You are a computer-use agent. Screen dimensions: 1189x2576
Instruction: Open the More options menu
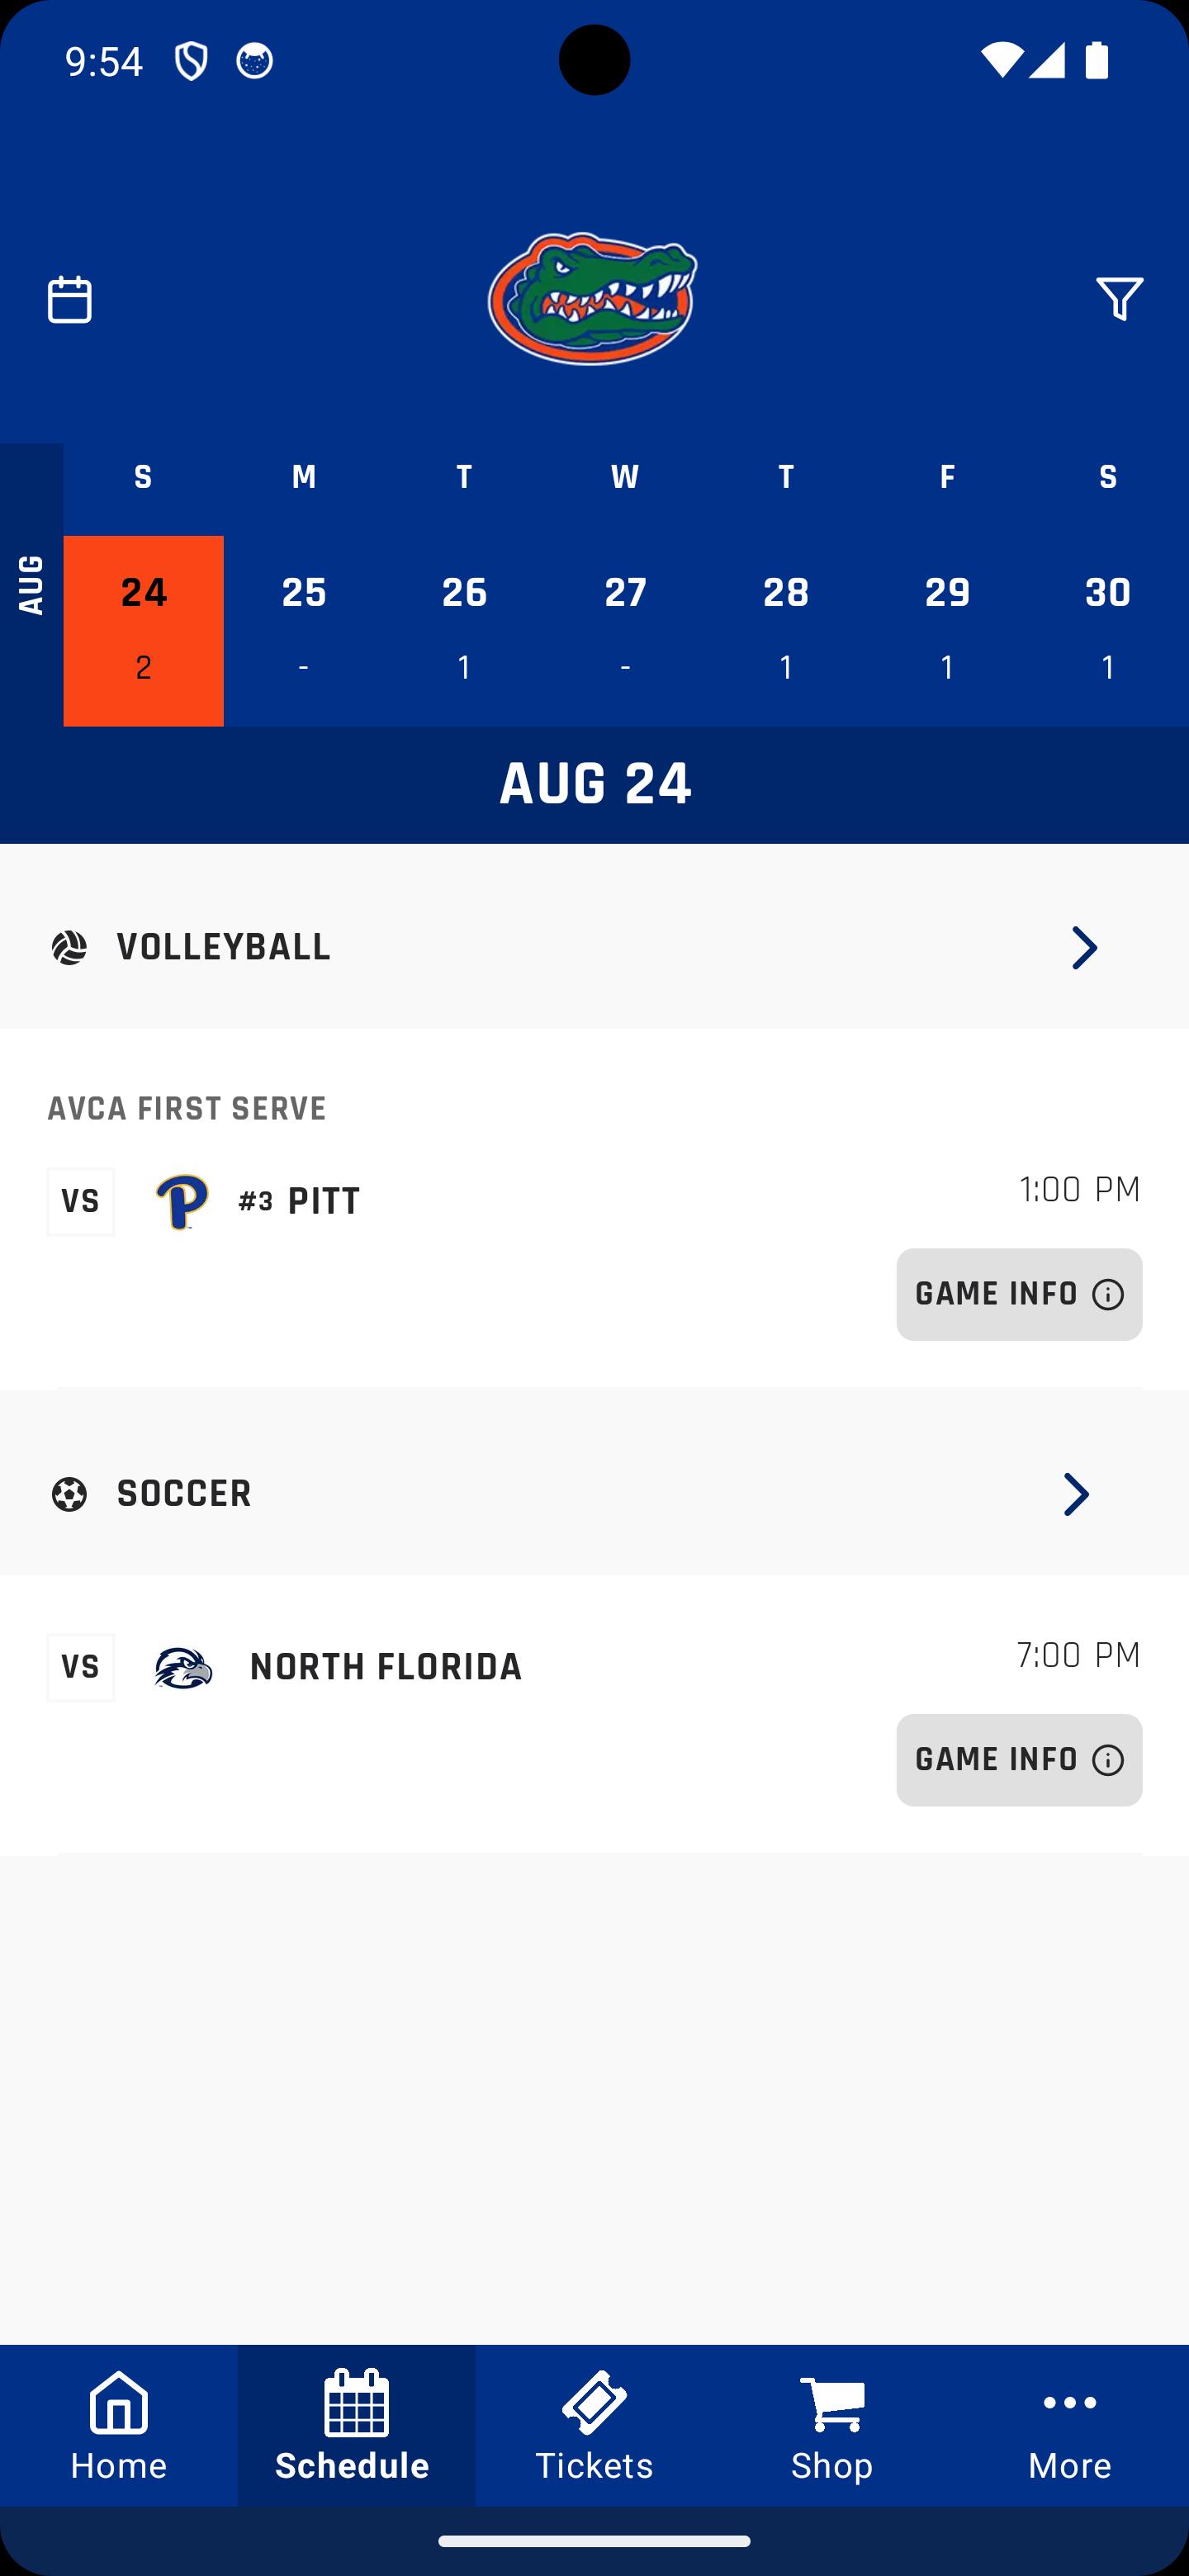pyautogui.click(x=1070, y=2426)
